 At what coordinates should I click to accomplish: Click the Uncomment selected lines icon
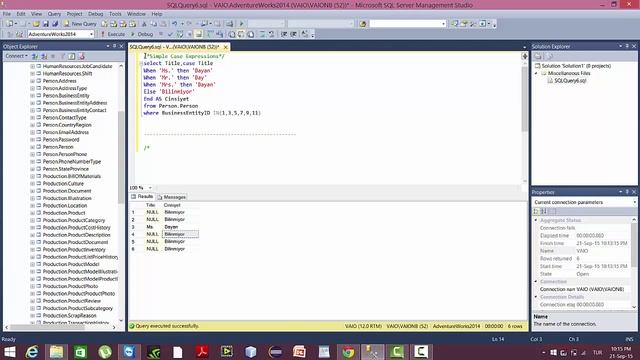pos(271,34)
